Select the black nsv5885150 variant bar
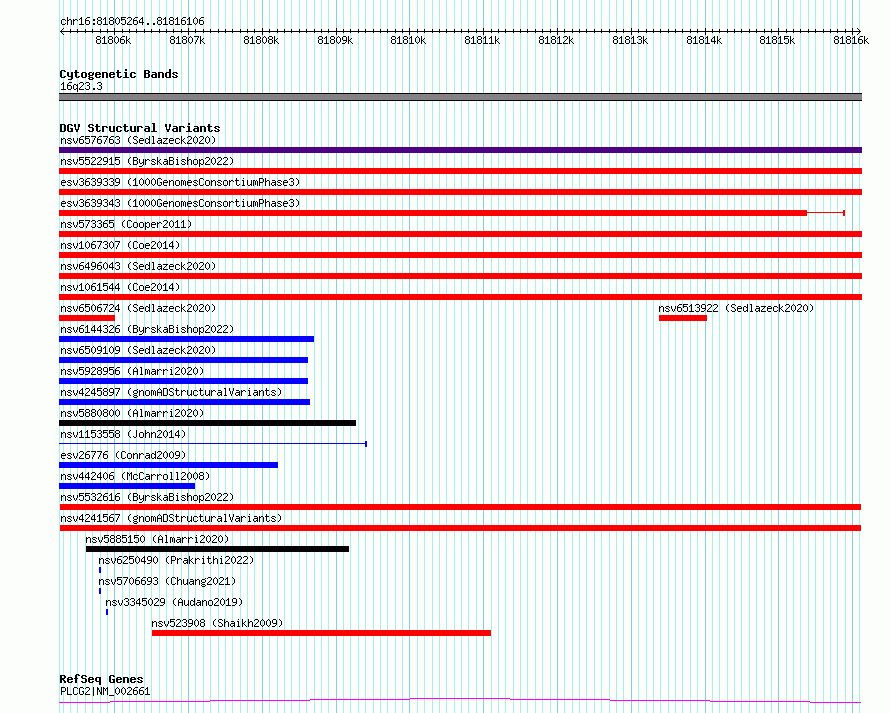This screenshot has width=890, height=713. click(217, 549)
